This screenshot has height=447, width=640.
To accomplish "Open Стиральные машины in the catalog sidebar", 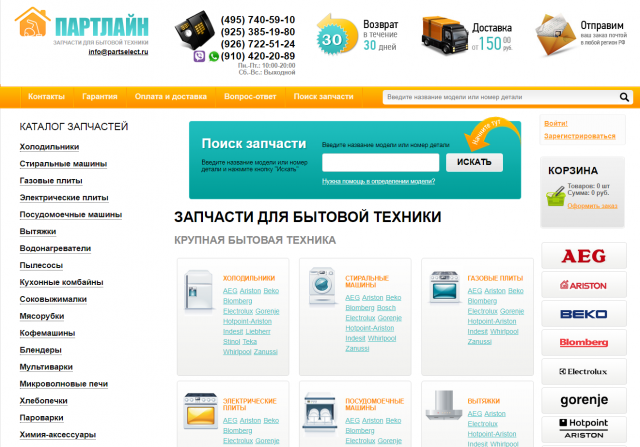I will coord(63,164).
